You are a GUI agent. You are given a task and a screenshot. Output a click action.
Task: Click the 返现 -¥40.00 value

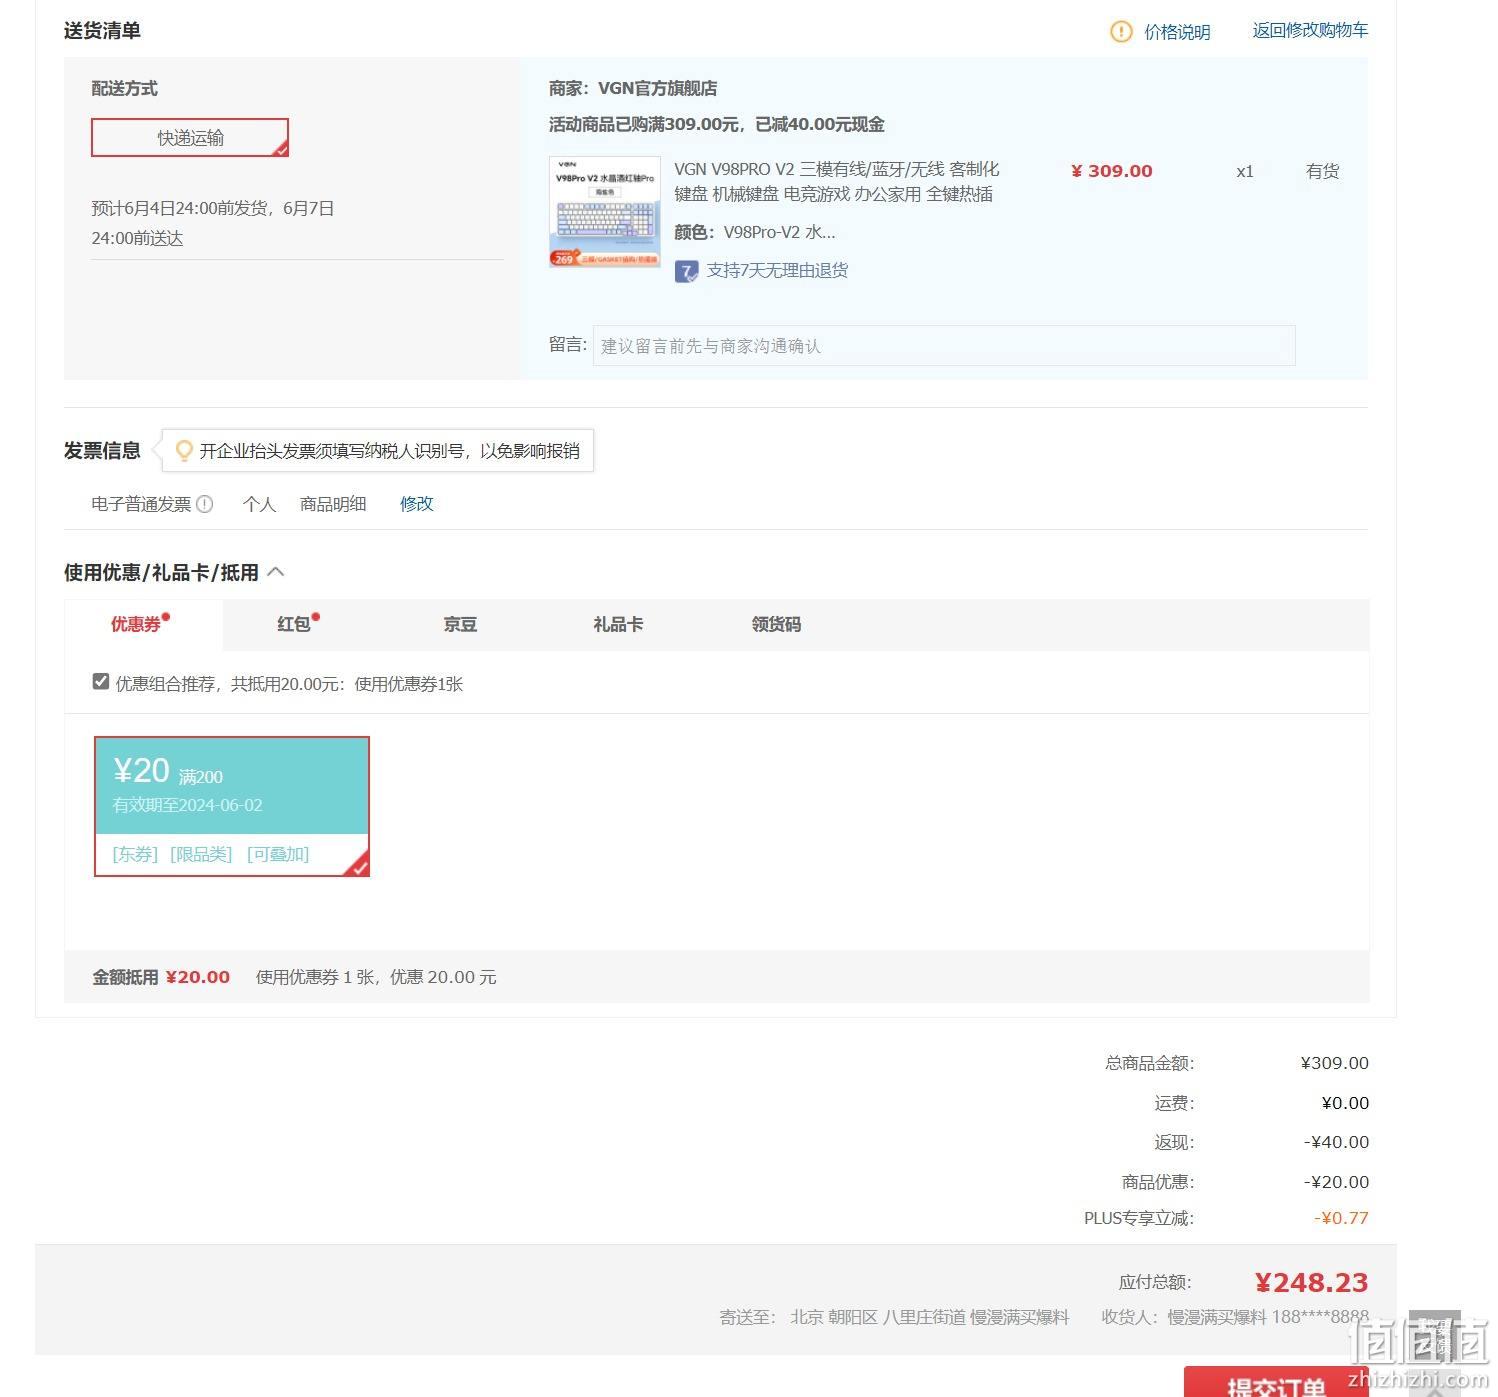1336,1142
